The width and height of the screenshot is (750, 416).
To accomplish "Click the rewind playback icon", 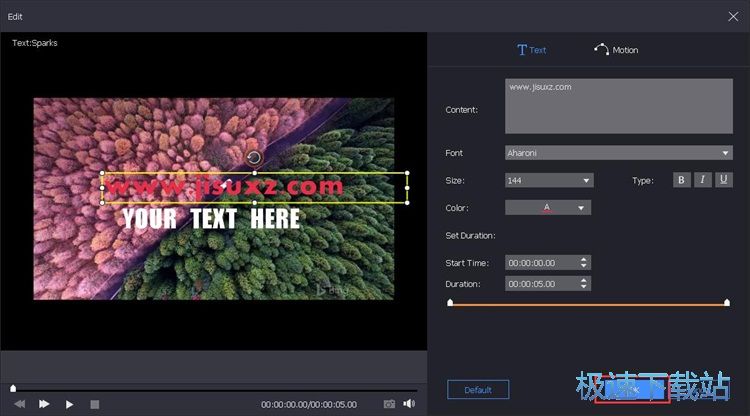I will tap(20, 404).
